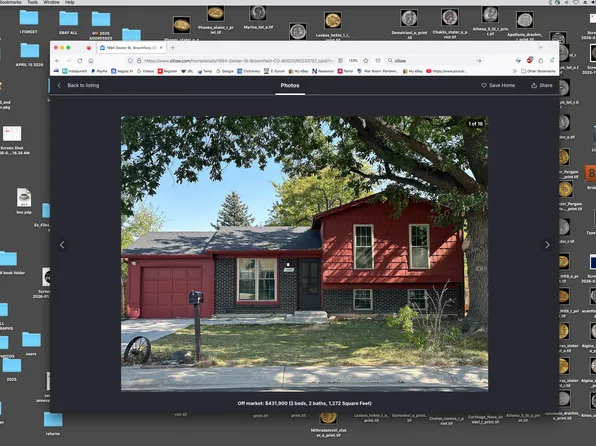Click the search box containing zillow
The width and height of the screenshot is (596, 446).
pyautogui.click(x=433, y=60)
